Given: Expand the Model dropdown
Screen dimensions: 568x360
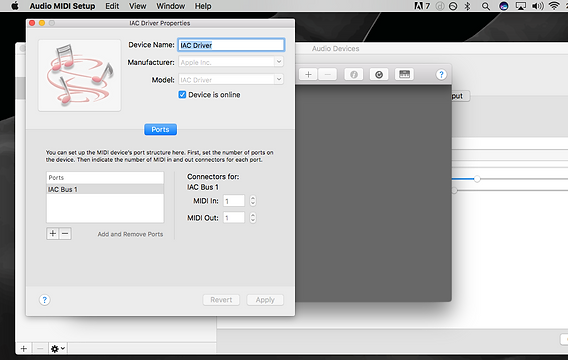Looking at the screenshot, I should [x=279, y=79].
